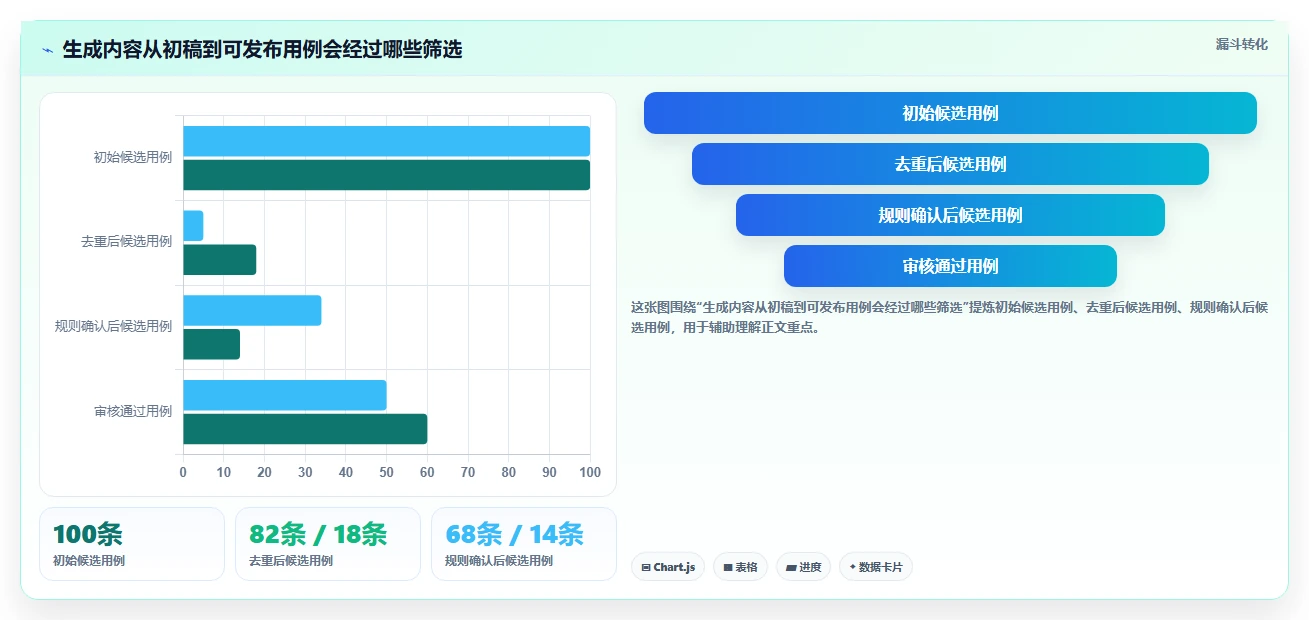Open the 82条 / 18条 stat card

(328, 544)
